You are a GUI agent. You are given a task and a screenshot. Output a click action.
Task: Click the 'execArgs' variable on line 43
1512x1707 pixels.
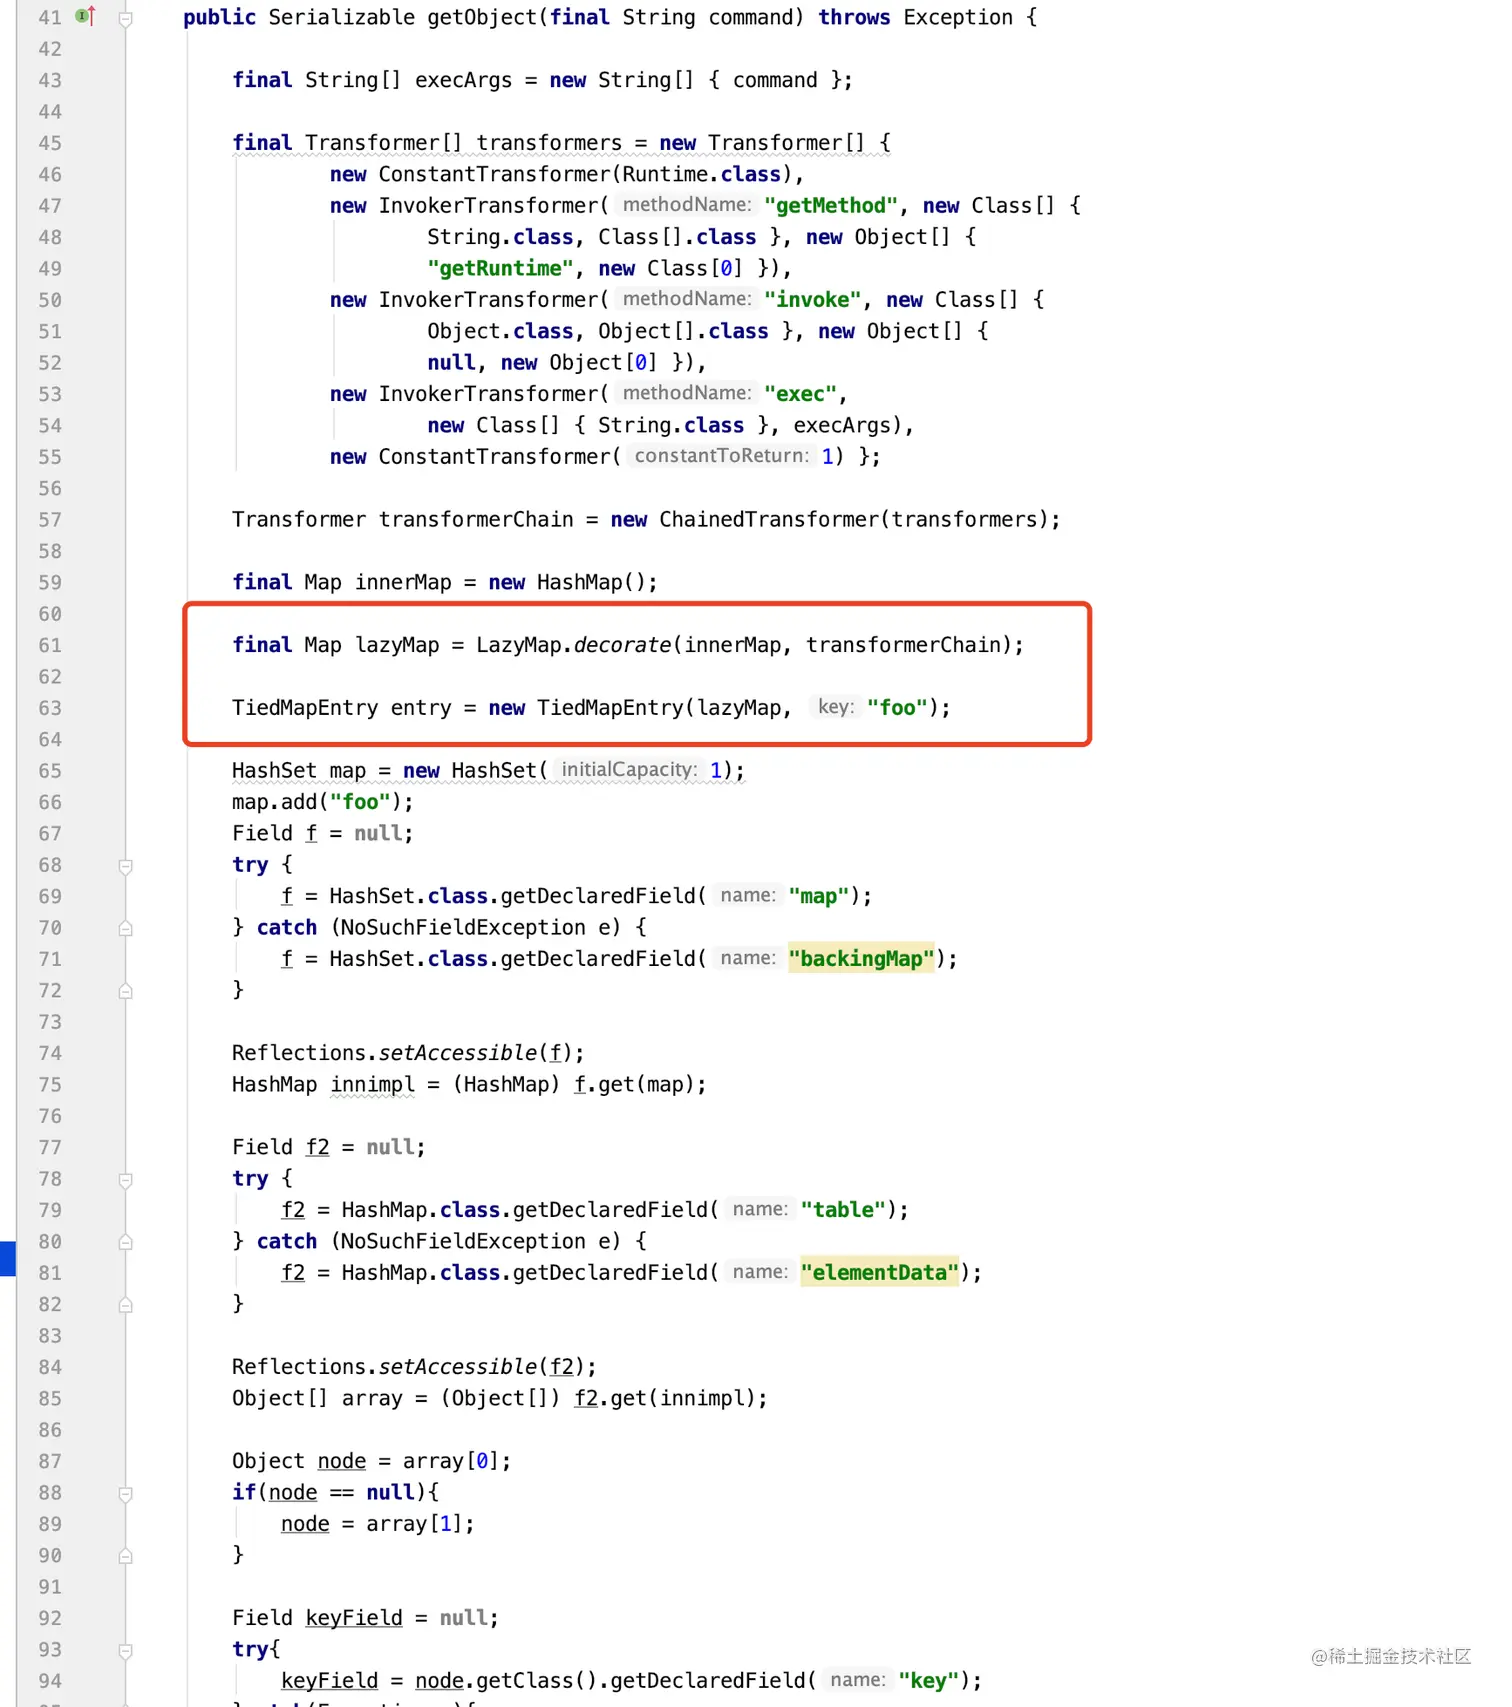click(x=463, y=80)
